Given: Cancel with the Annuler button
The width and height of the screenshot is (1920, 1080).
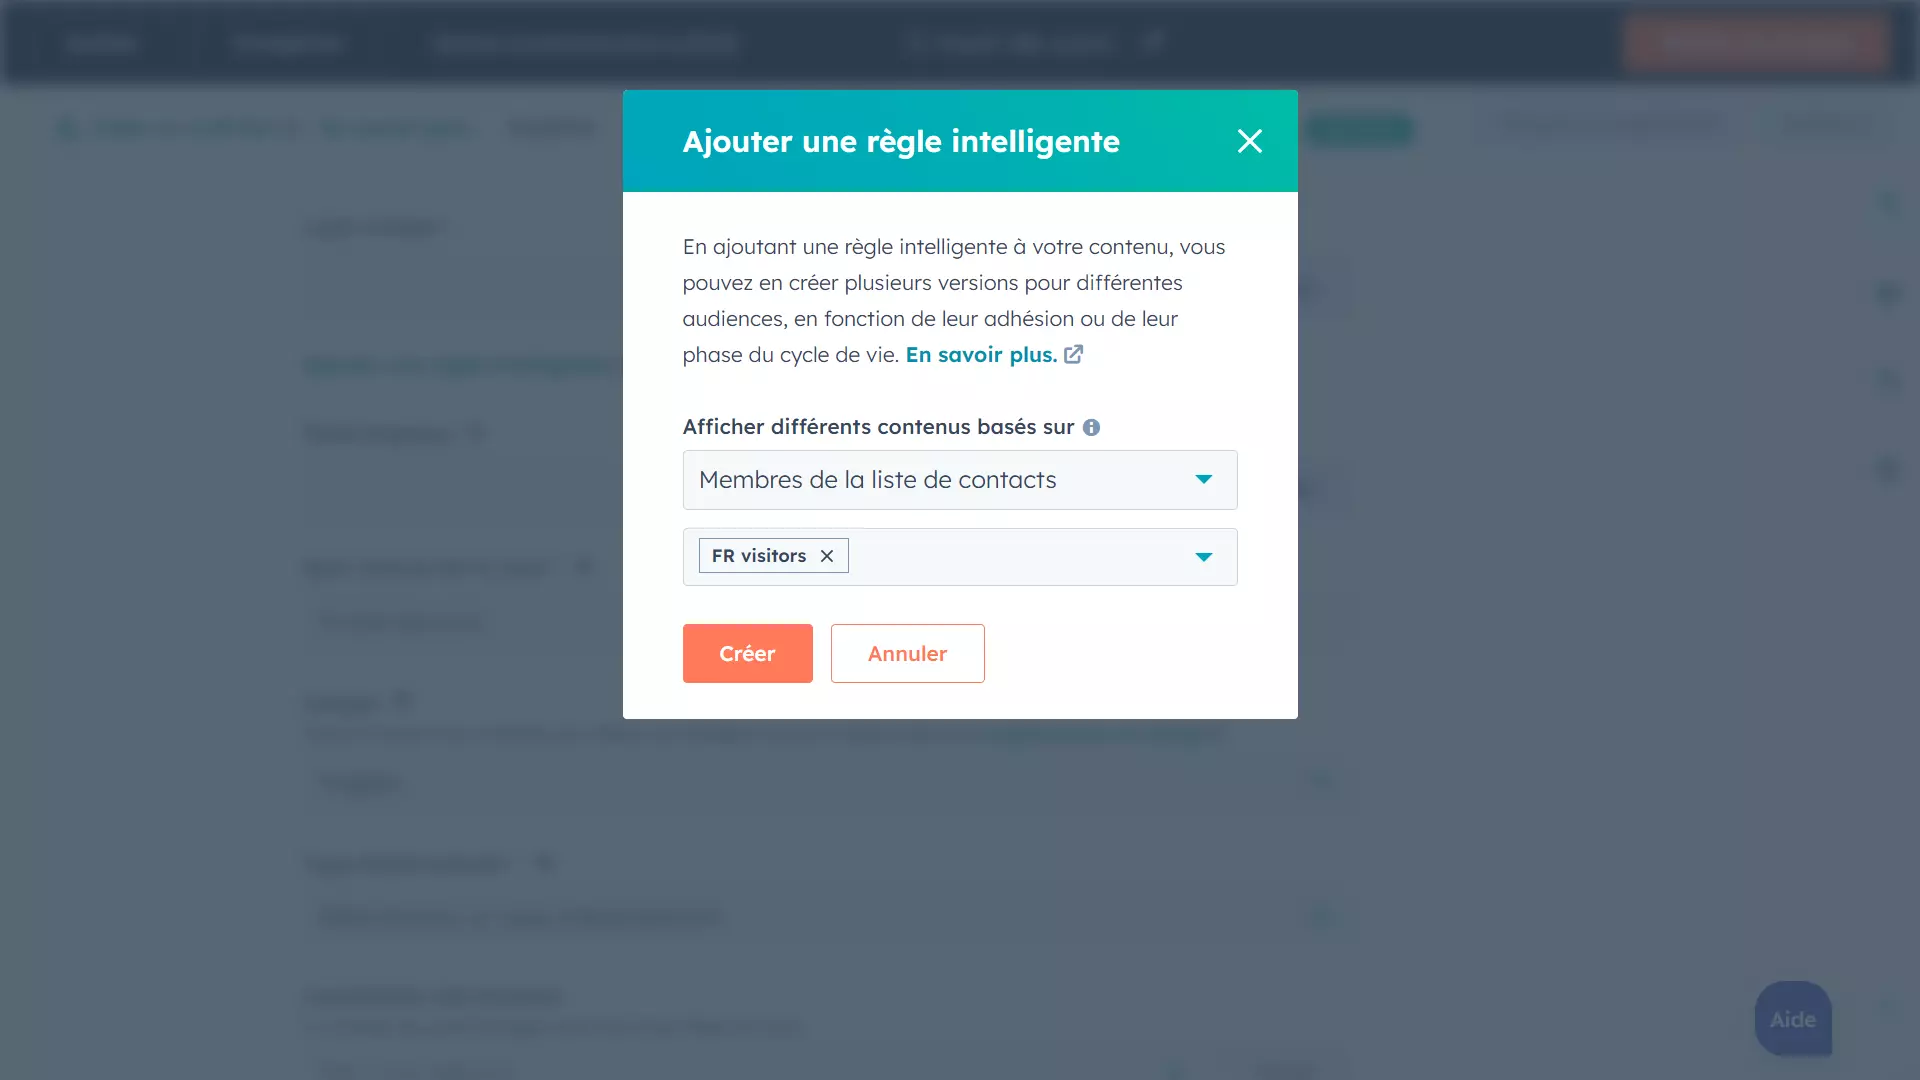Looking at the screenshot, I should pyautogui.click(x=907, y=654).
